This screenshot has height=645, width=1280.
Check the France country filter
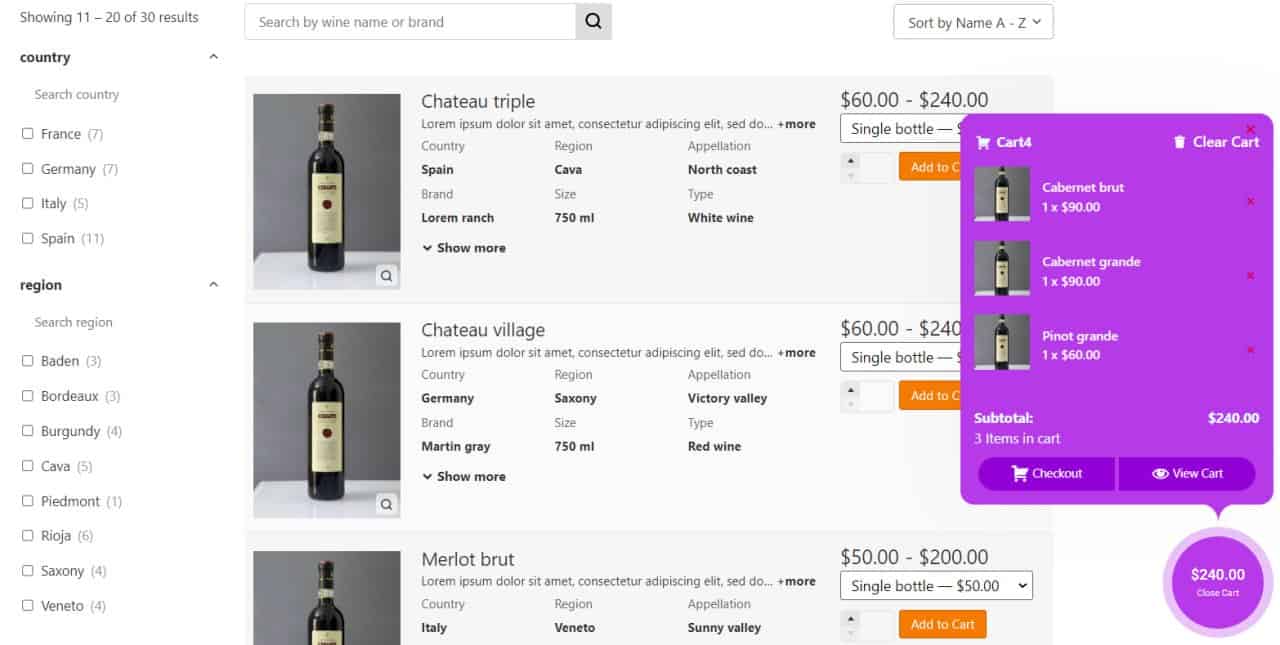point(27,133)
